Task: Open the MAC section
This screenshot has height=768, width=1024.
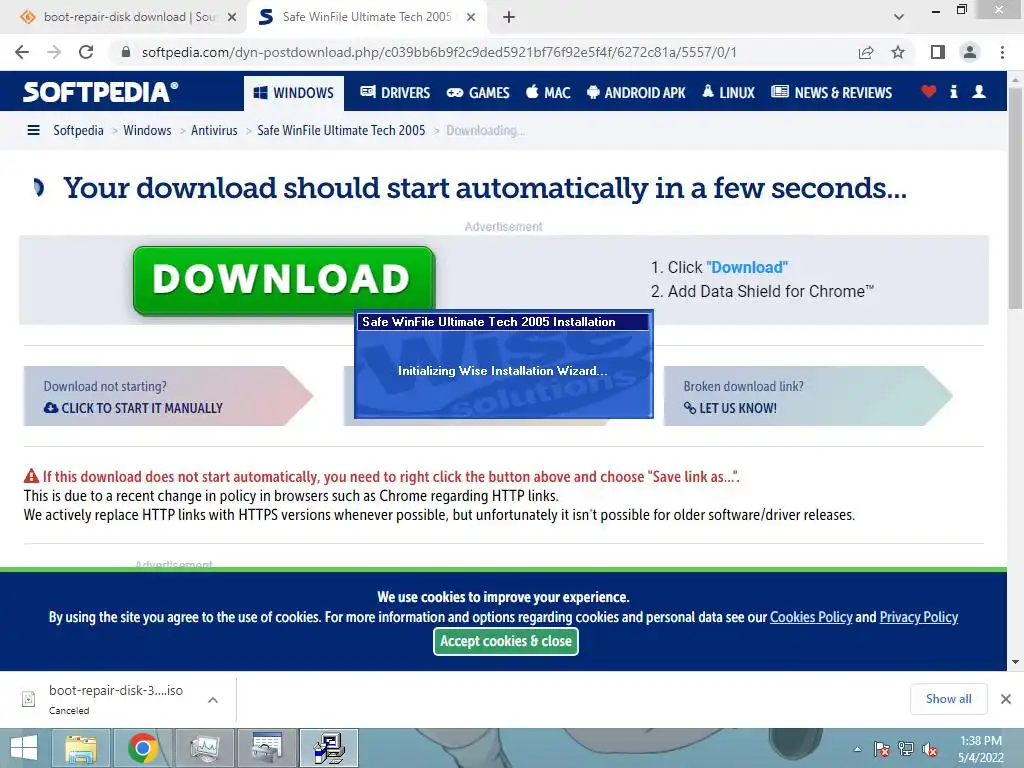Action: point(548,93)
